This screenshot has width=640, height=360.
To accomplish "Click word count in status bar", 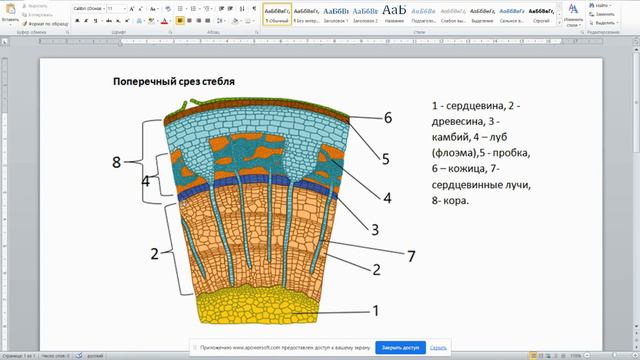I will (56, 356).
